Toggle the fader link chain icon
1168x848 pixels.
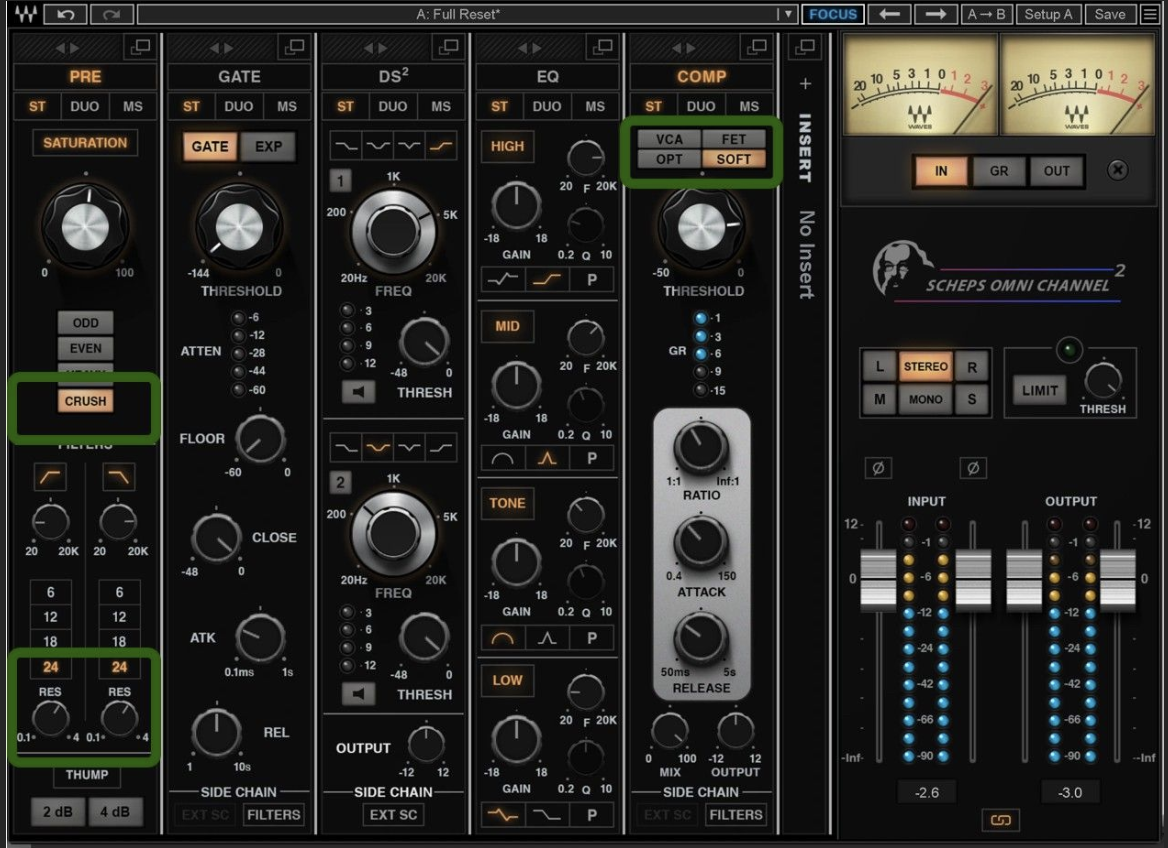pyautogui.click(x=1000, y=820)
